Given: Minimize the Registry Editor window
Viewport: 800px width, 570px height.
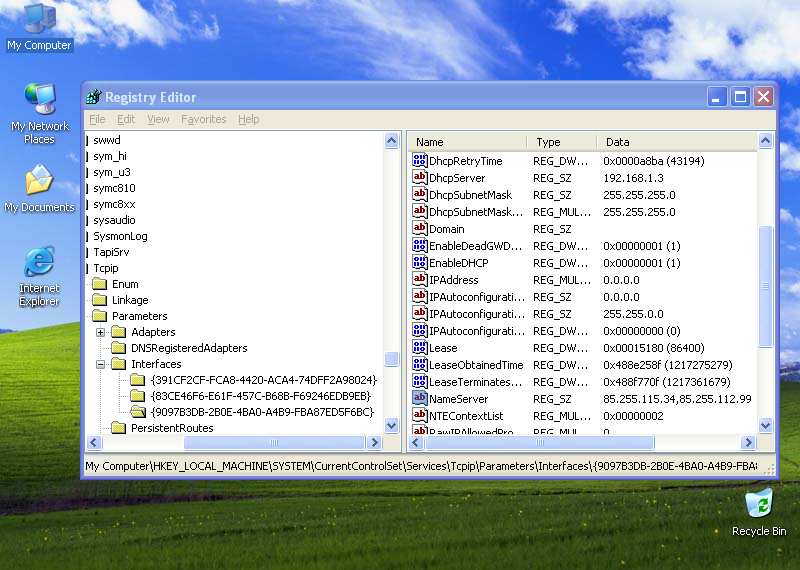Looking at the screenshot, I should point(716,96).
